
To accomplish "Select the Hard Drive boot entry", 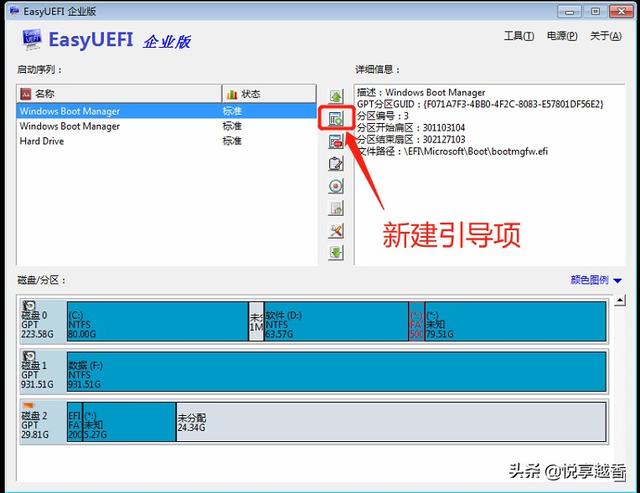I will pyautogui.click(x=167, y=141).
